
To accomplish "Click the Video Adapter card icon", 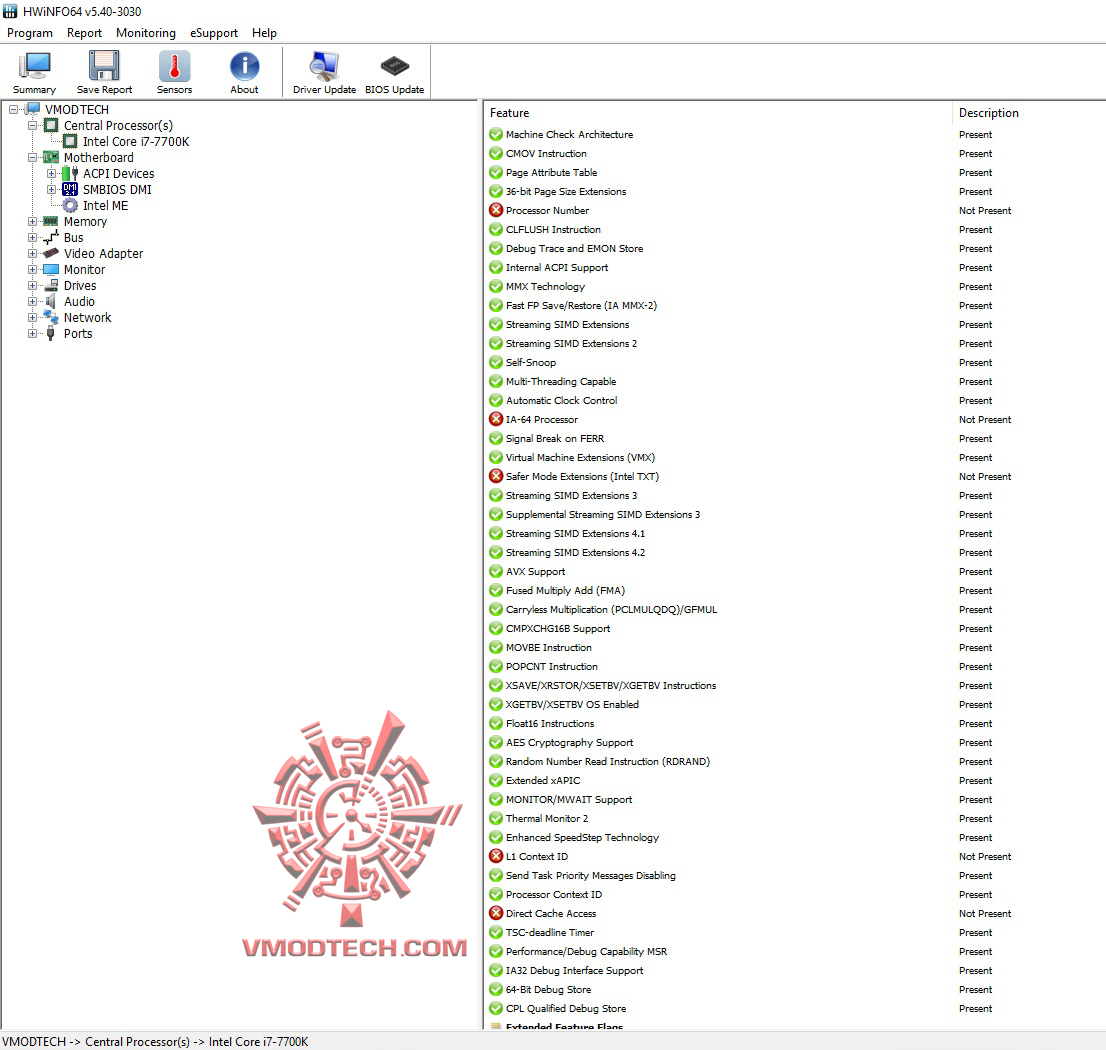I will (x=51, y=253).
